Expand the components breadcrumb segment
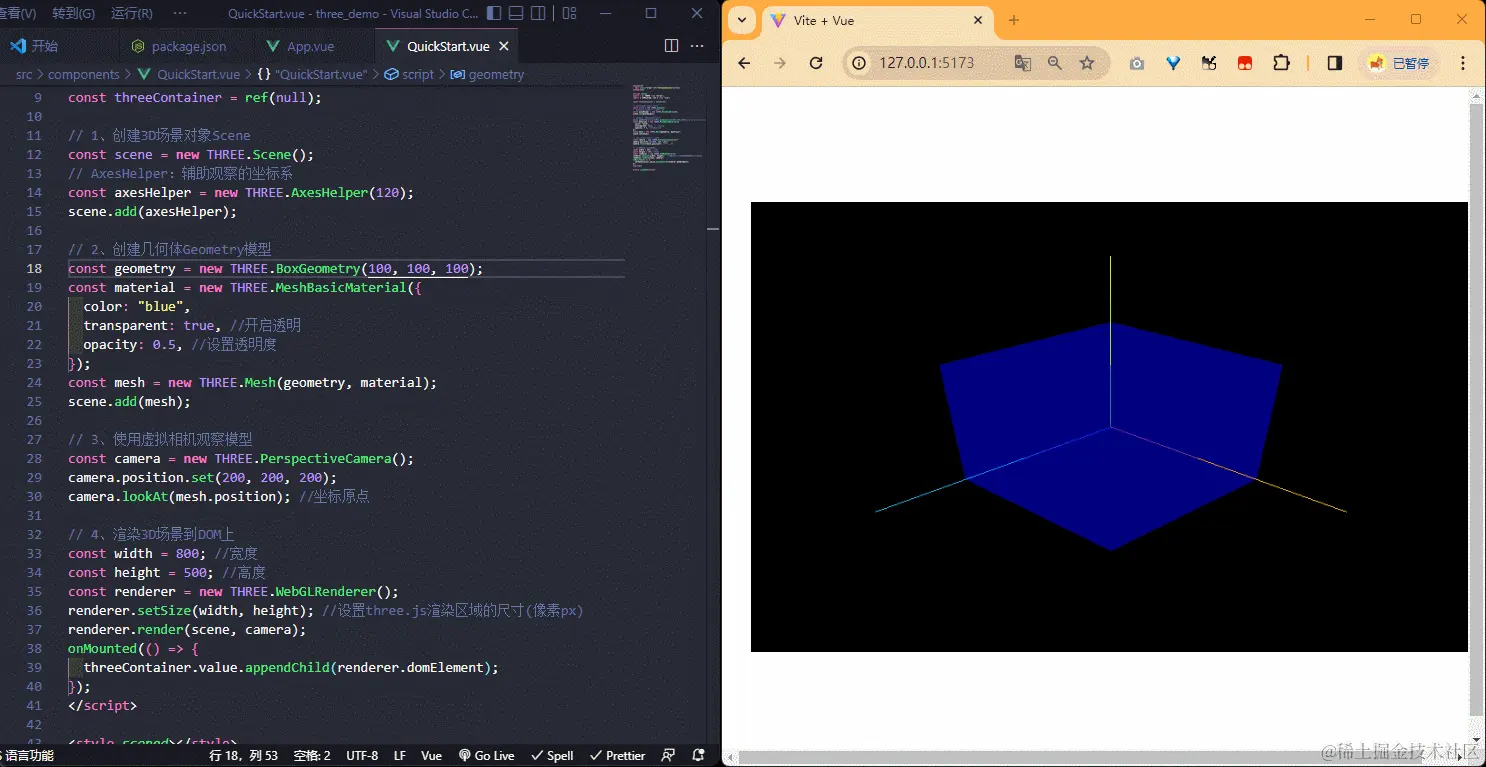 pyautogui.click(x=83, y=74)
